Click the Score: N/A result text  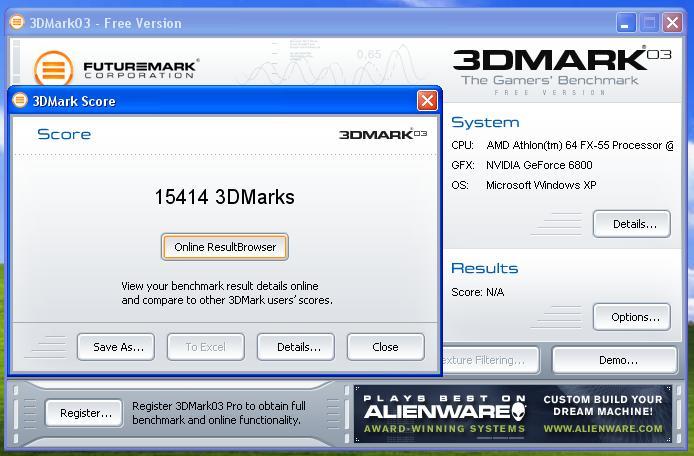pos(478,292)
